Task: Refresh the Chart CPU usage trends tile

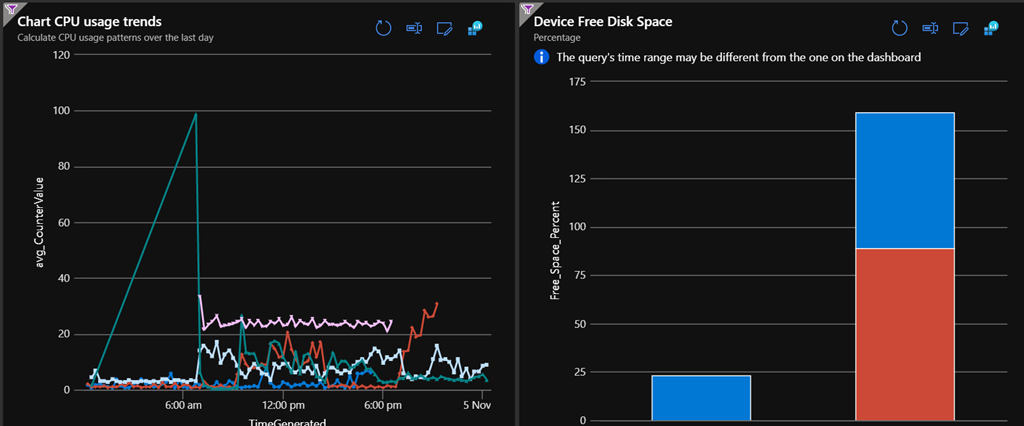Action: pyautogui.click(x=383, y=27)
